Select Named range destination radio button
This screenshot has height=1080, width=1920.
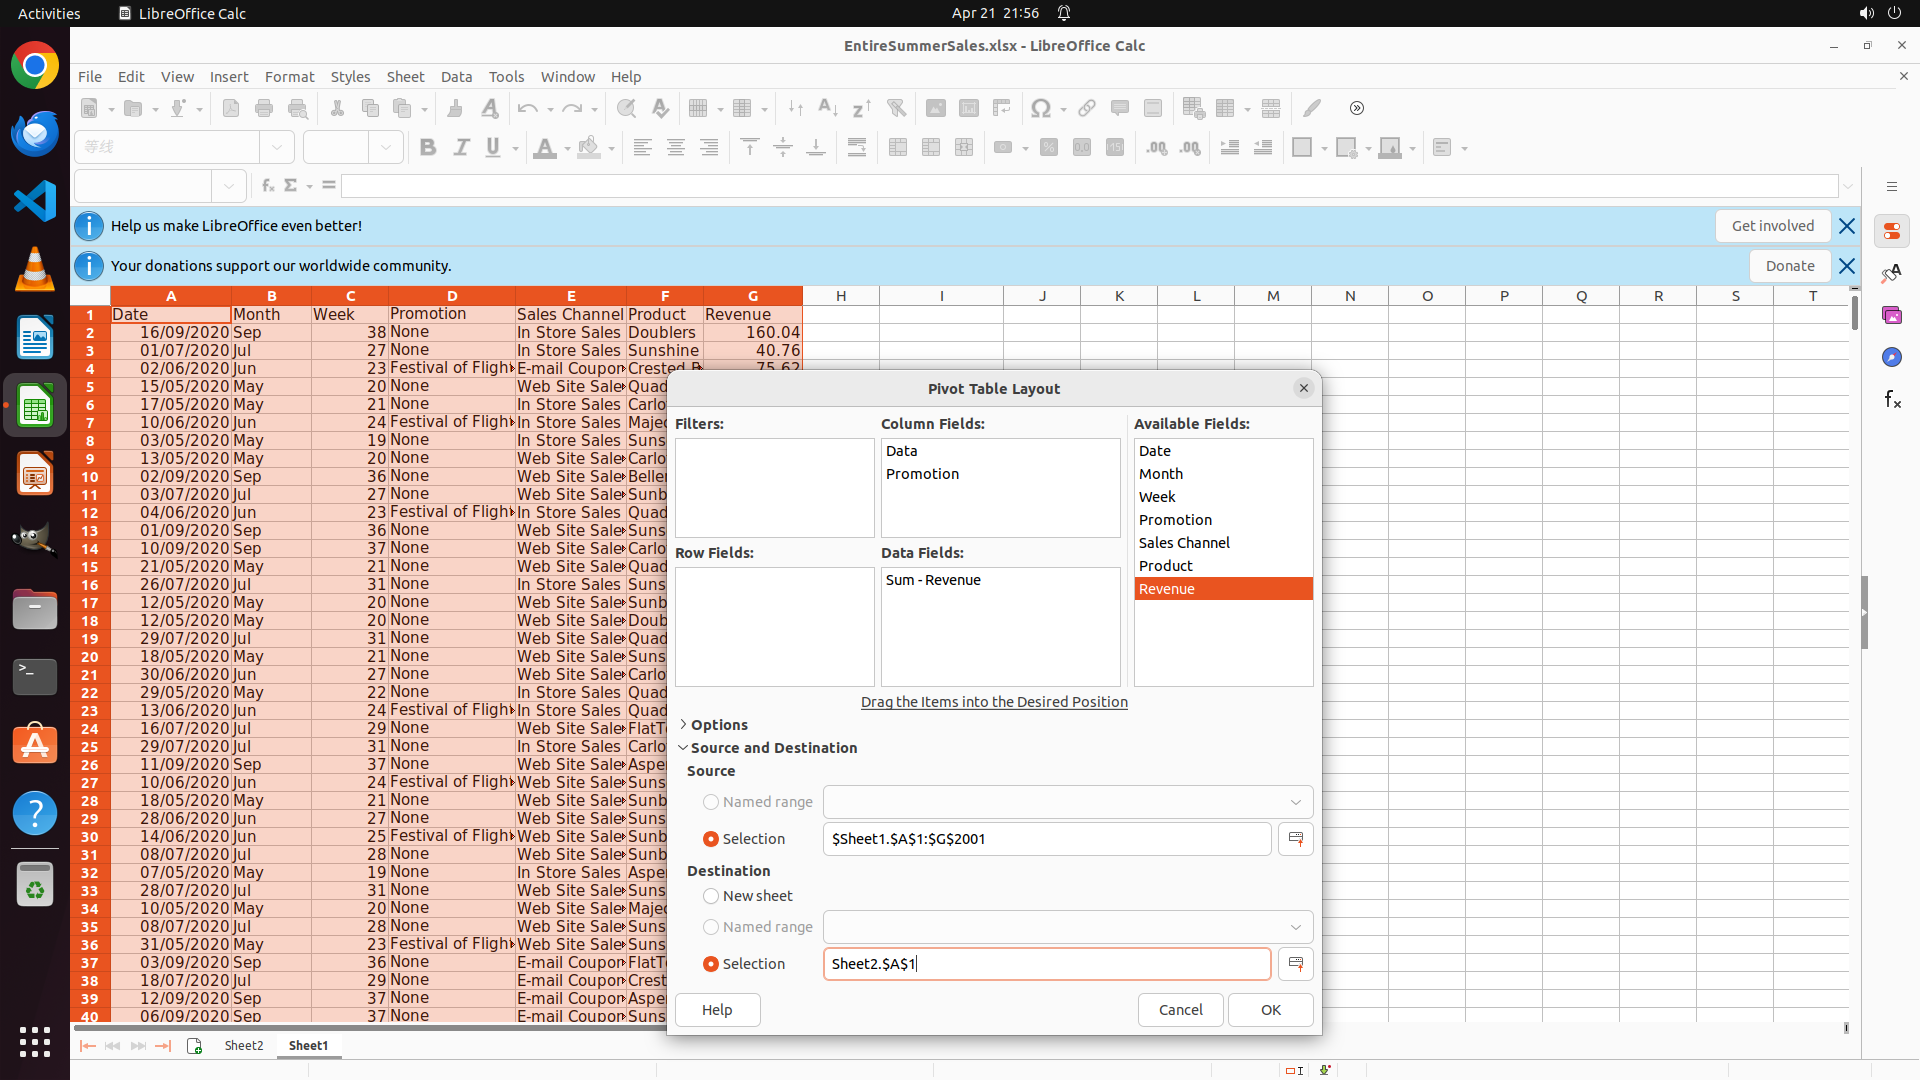(x=711, y=927)
